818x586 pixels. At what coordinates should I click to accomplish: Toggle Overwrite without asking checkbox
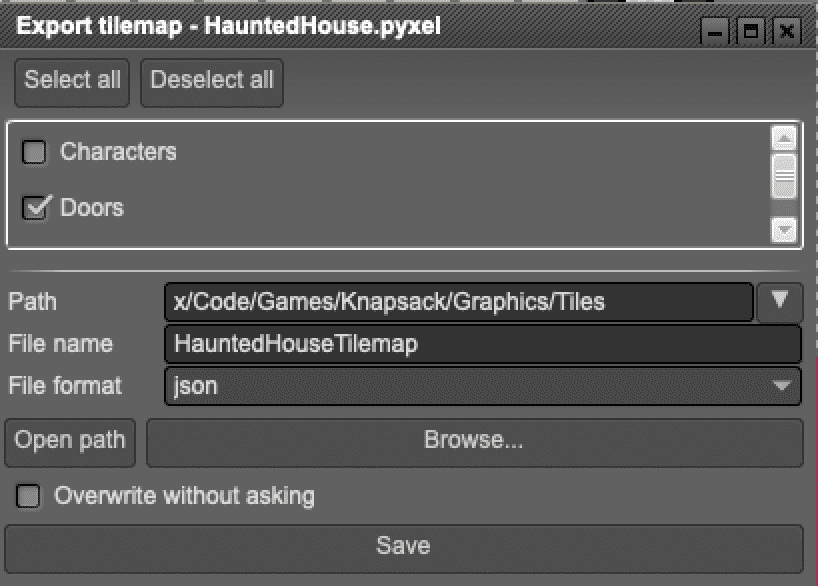coord(29,496)
